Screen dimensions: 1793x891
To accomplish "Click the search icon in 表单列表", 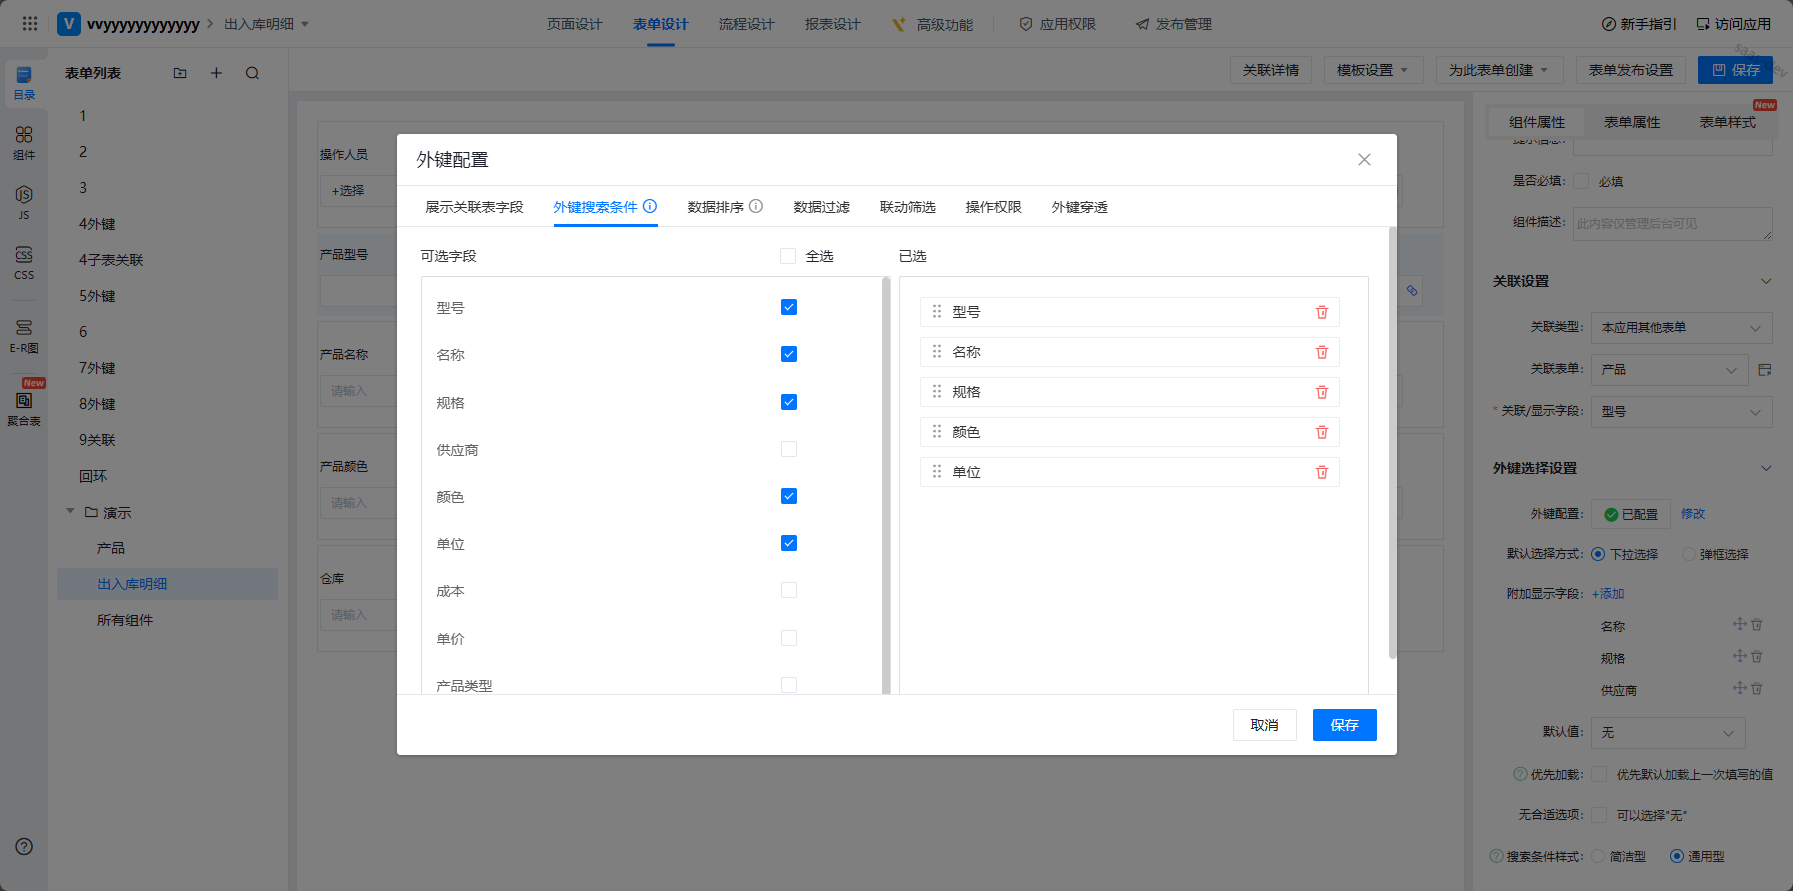I will coord(252,73).
